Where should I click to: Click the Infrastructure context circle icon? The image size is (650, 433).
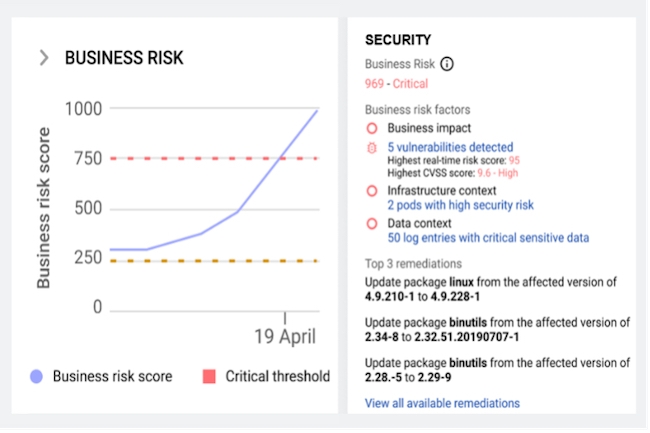372,190
